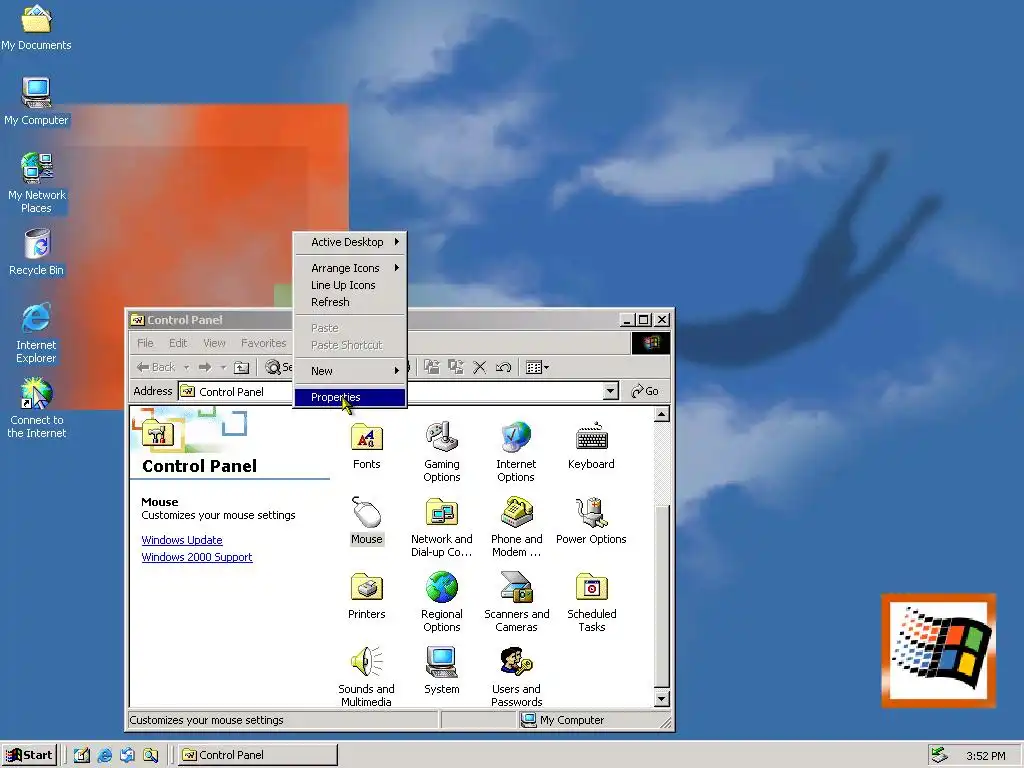
Task: Click scroll down arrow in Control Panel
Action: pyautogui.click(x=662, y=699)
